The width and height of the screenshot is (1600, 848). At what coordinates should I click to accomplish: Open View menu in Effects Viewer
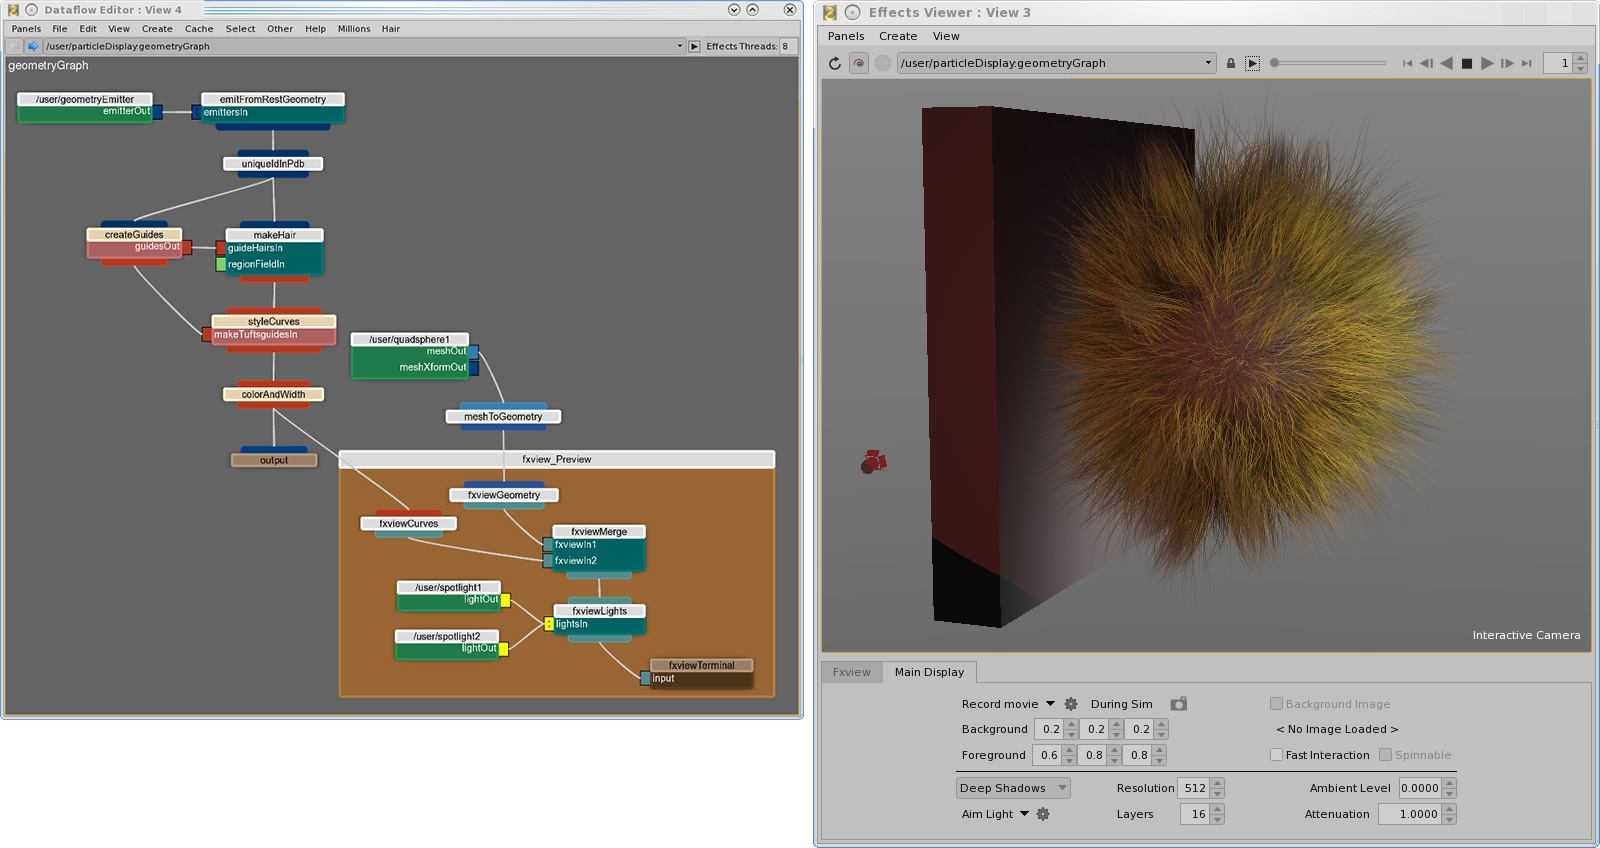pyautogui.click(x=946, y=36)
